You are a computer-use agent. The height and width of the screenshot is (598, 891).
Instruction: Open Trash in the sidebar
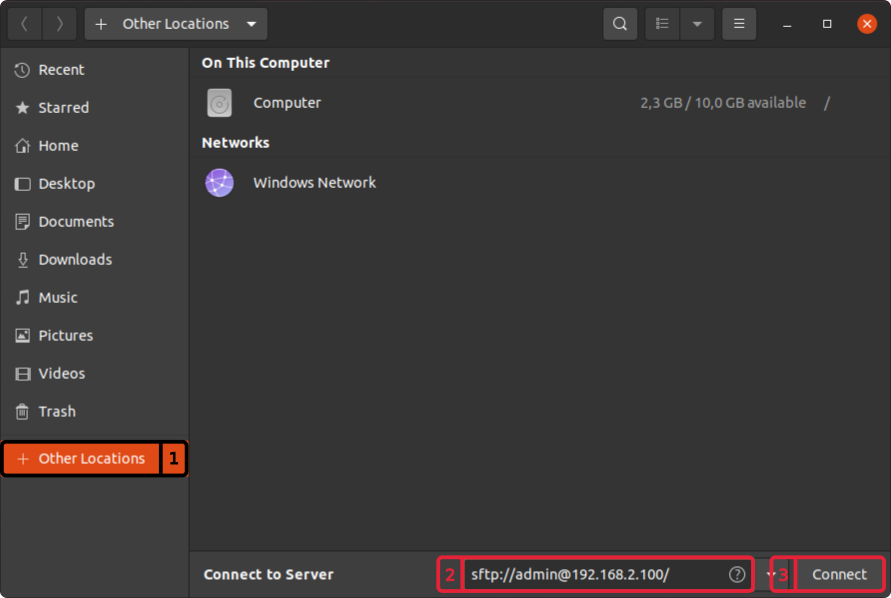point(94,412)
